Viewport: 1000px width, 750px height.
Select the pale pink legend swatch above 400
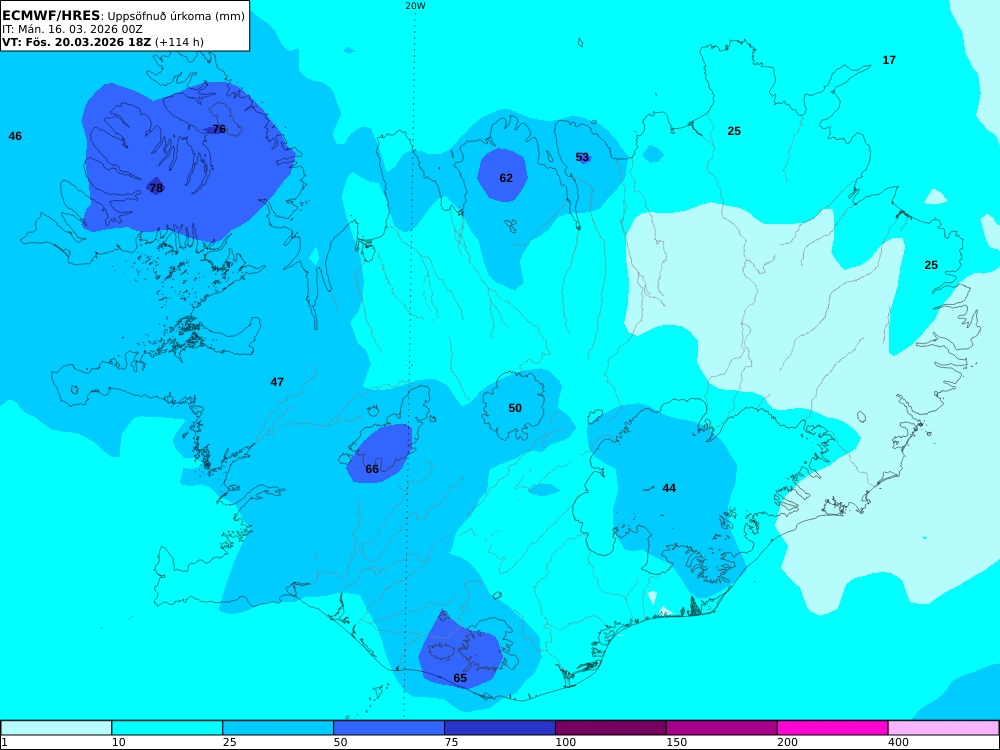[944, 728]
